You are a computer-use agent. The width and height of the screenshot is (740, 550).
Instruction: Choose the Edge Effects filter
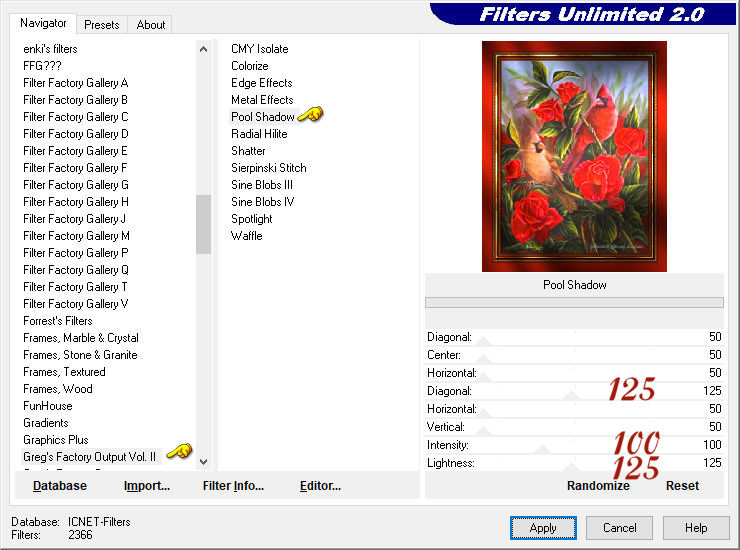(262, 83)
